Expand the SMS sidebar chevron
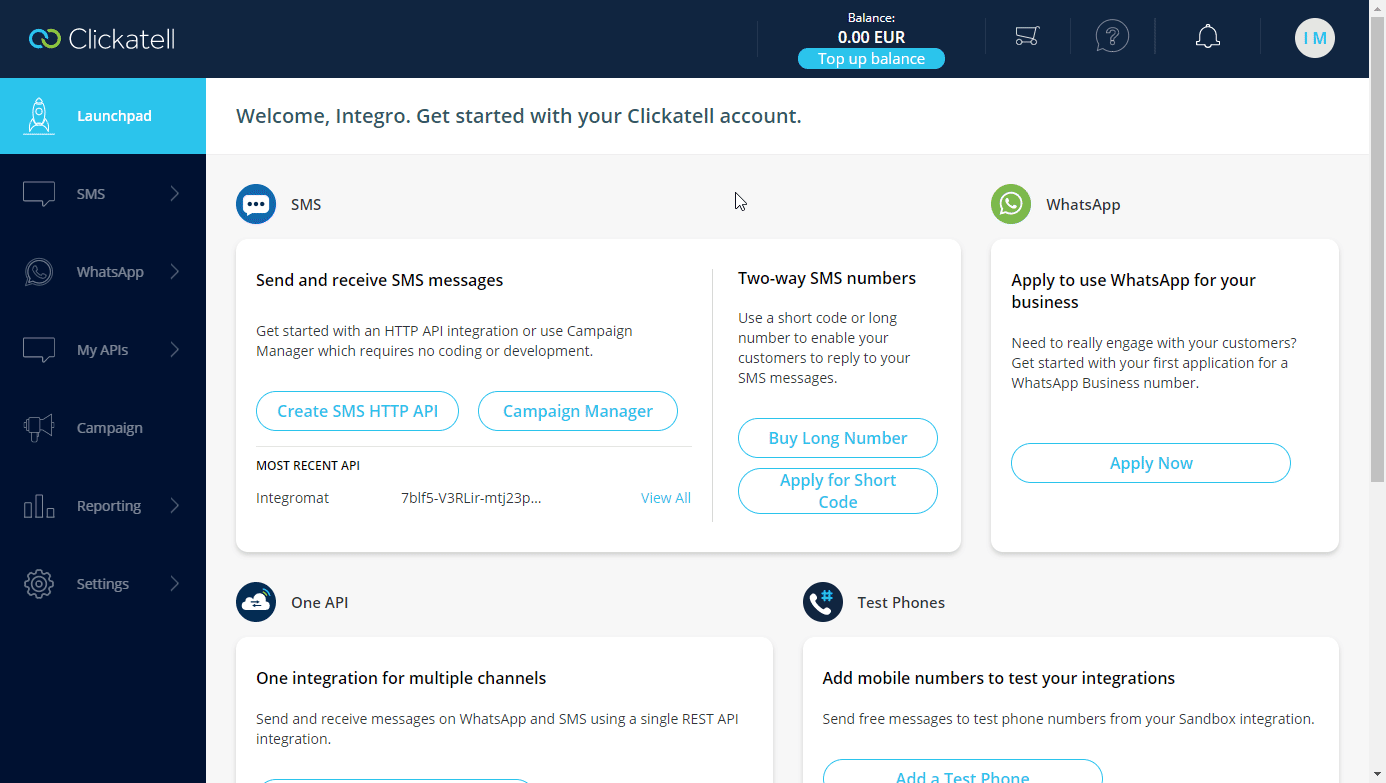This screenshot has height=783, width=1386. coord(175,194)
